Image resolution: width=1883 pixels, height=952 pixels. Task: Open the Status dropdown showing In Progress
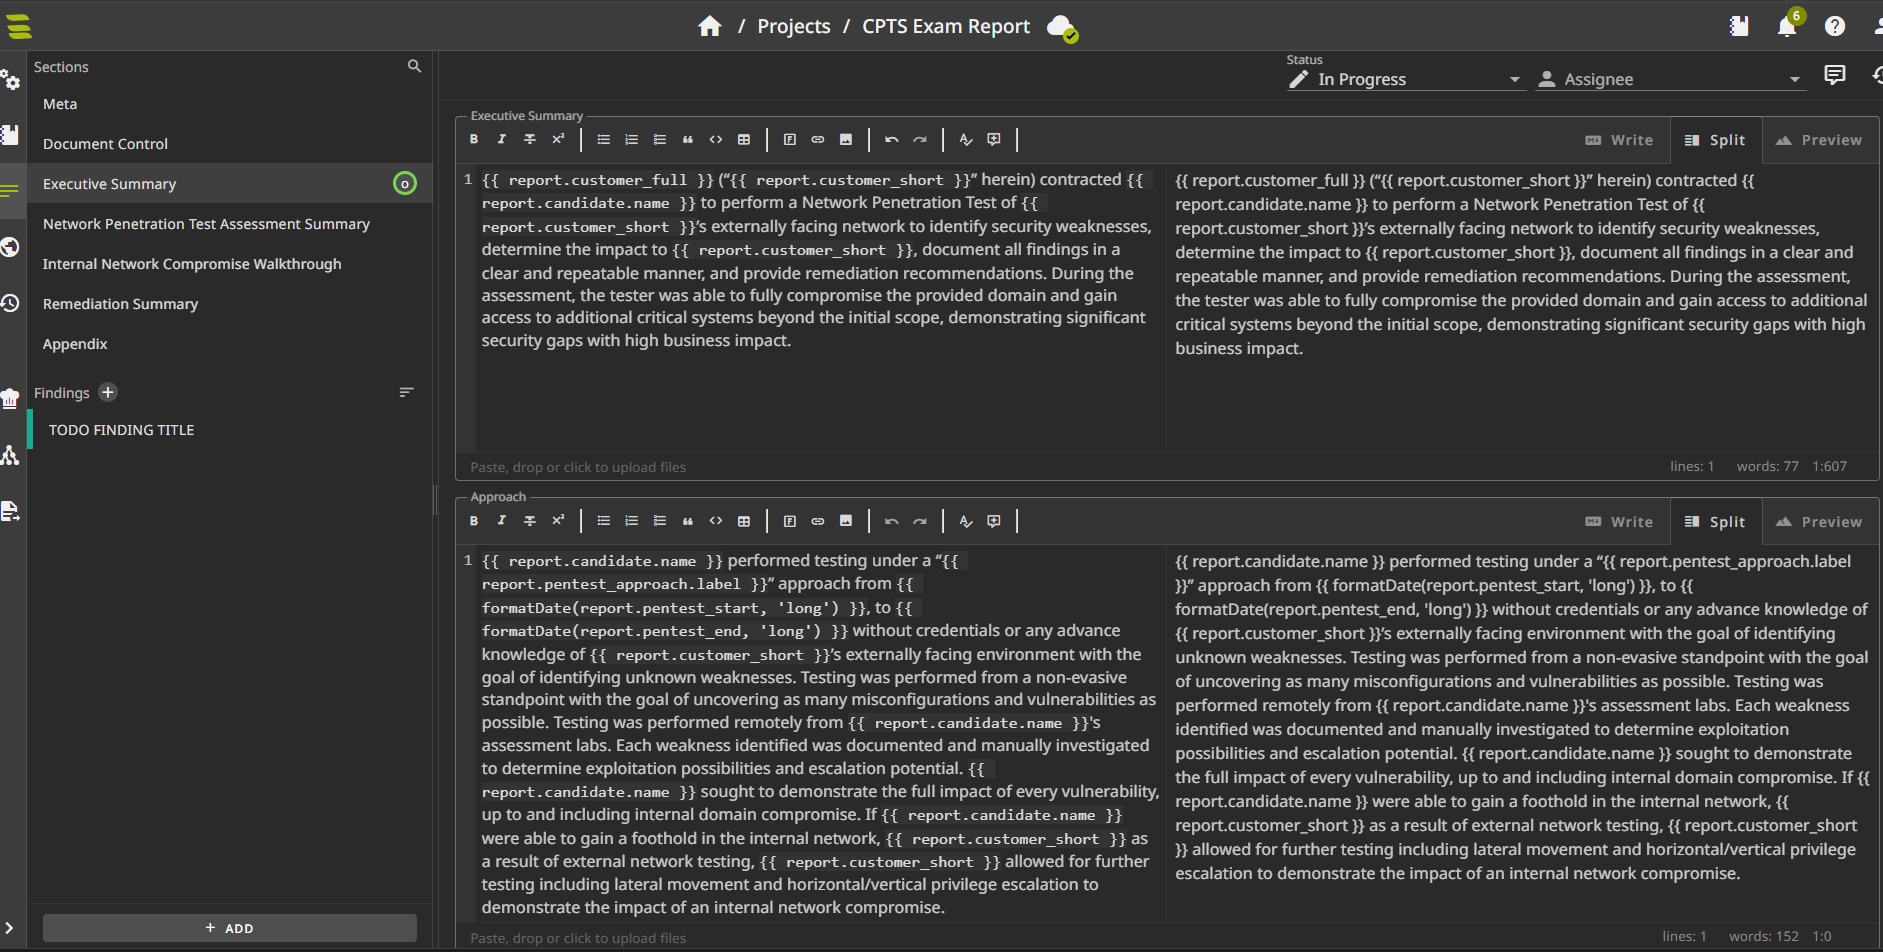[1405, 79]
